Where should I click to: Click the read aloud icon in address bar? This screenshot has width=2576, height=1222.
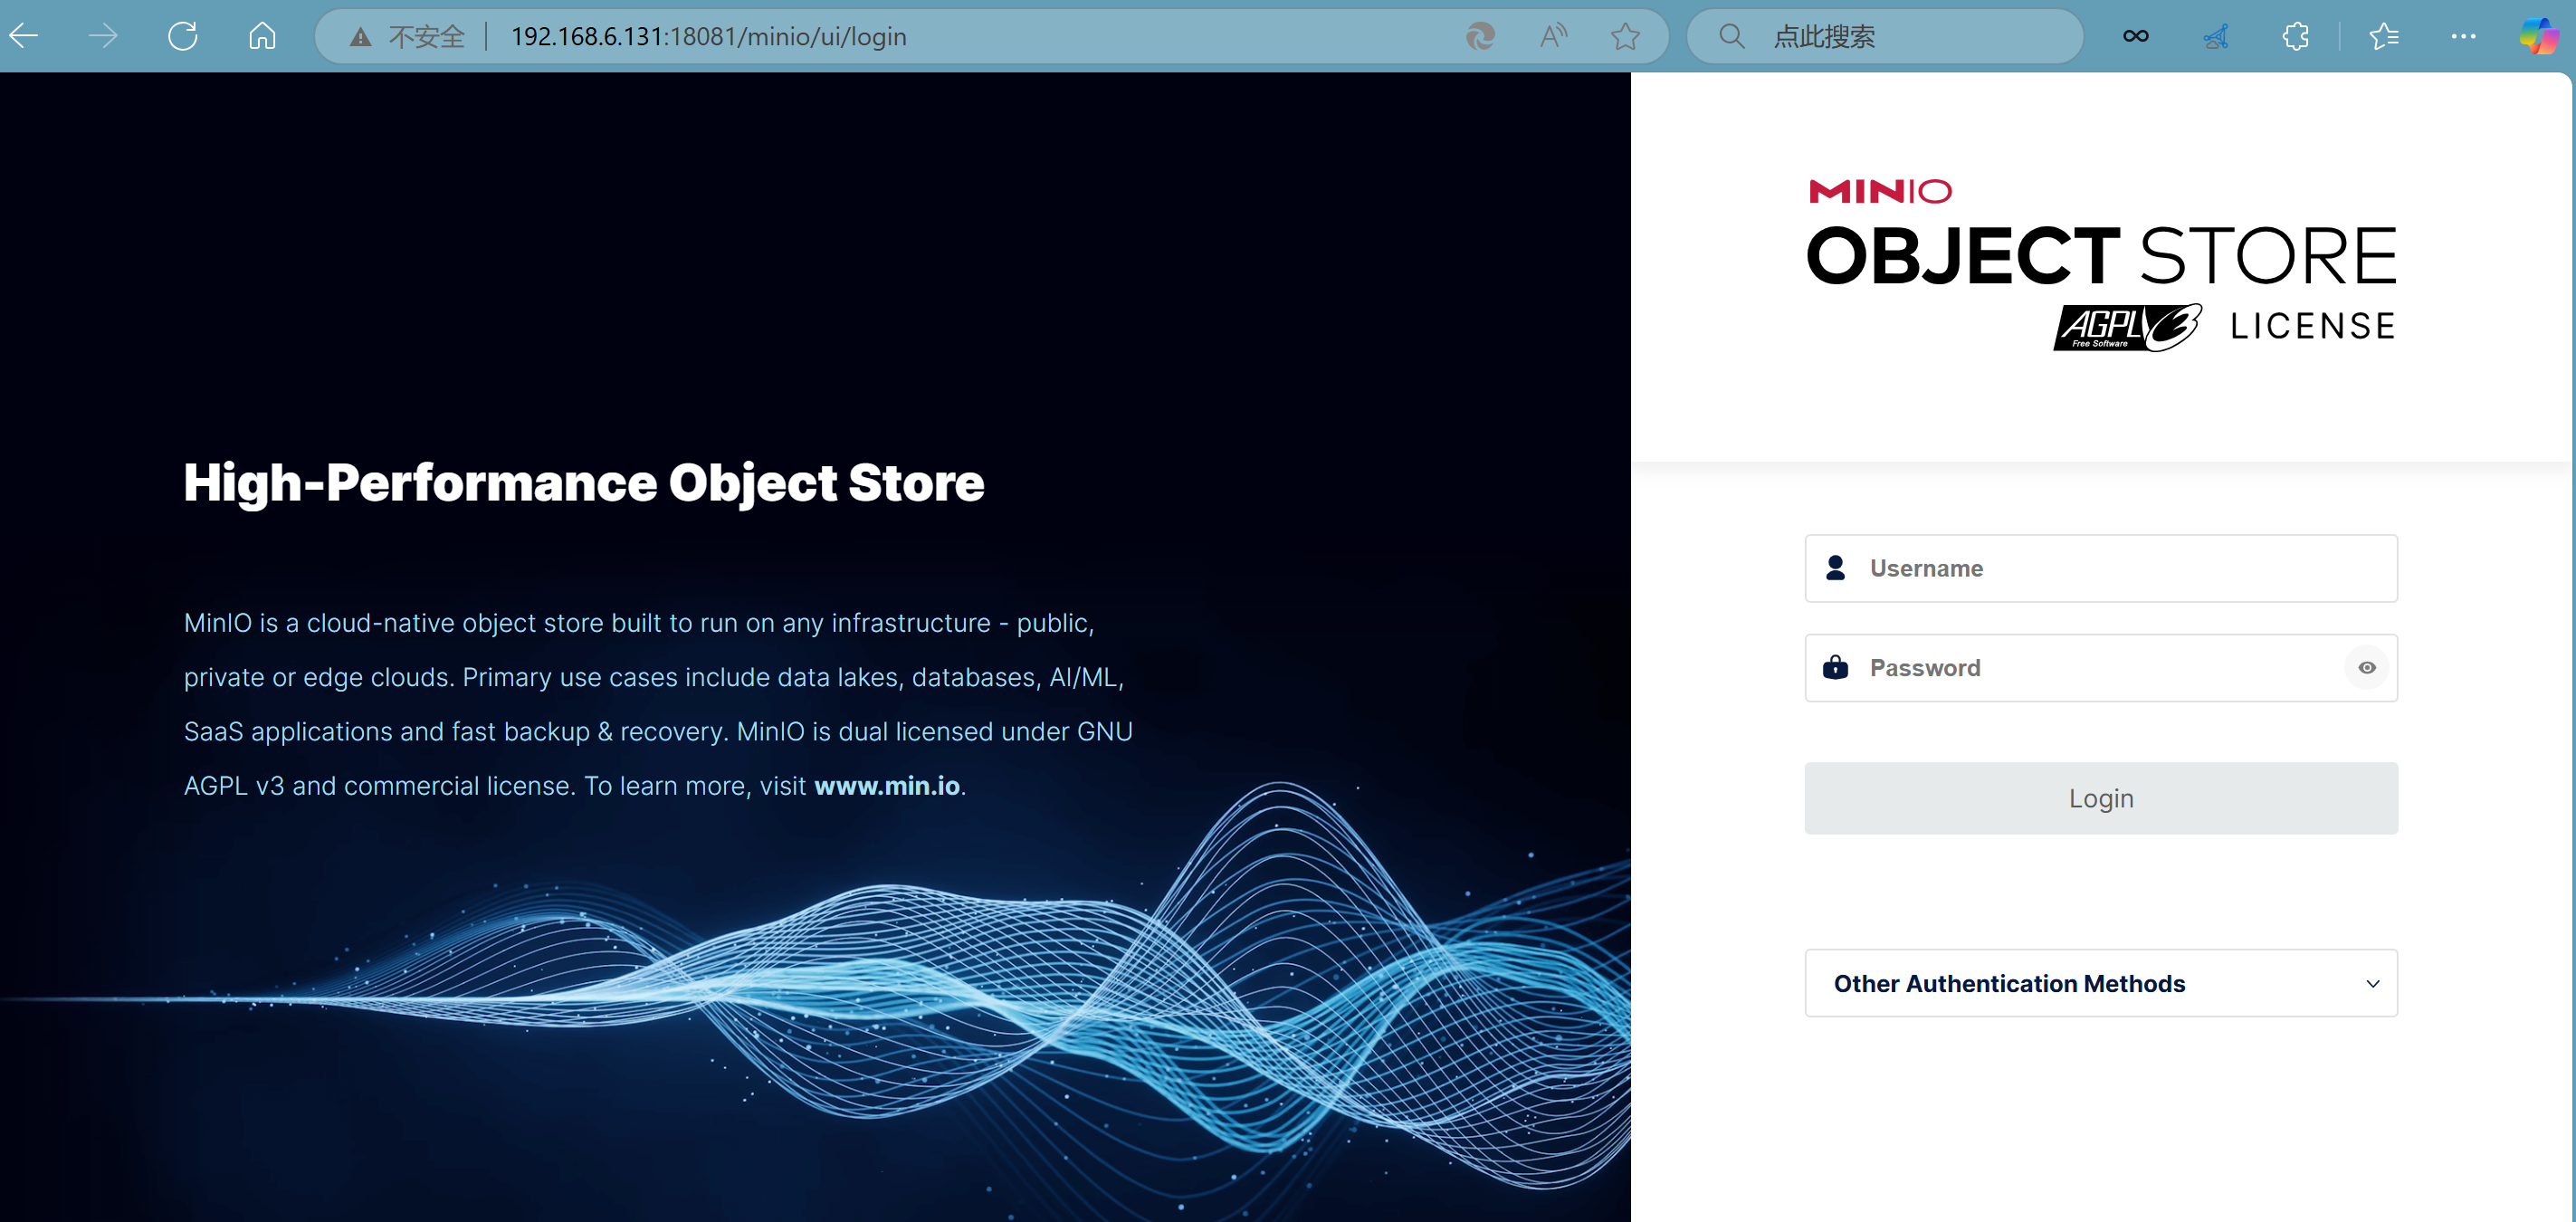(1553, 37)
